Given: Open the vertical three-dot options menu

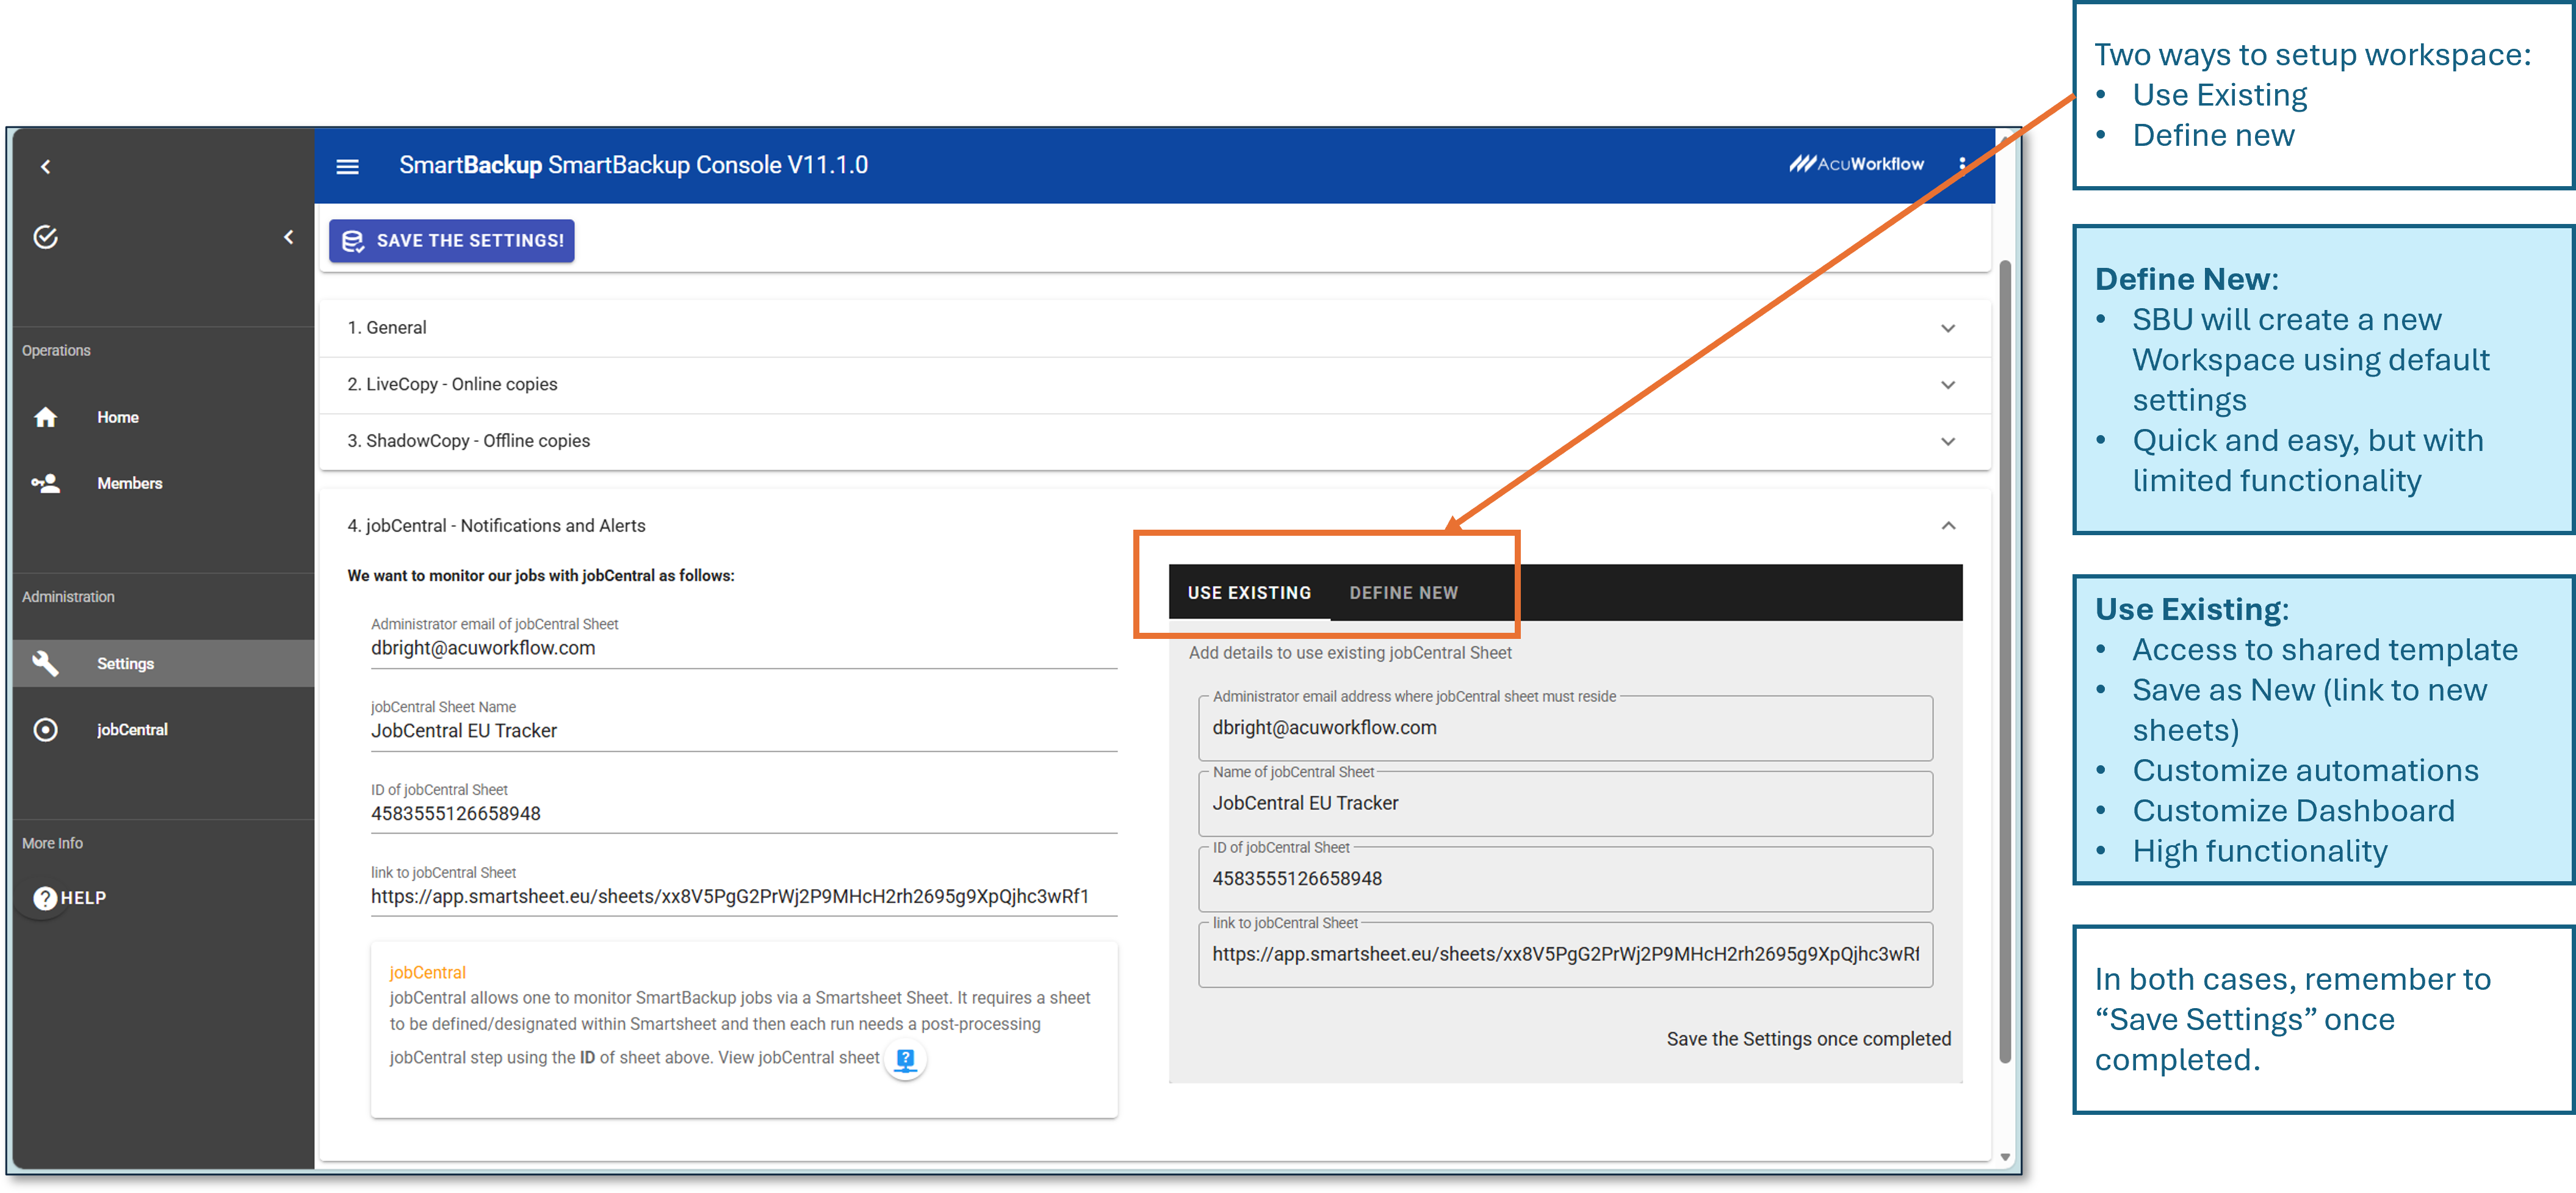Looking at the screenshot, I should [x=1962, y=165].
